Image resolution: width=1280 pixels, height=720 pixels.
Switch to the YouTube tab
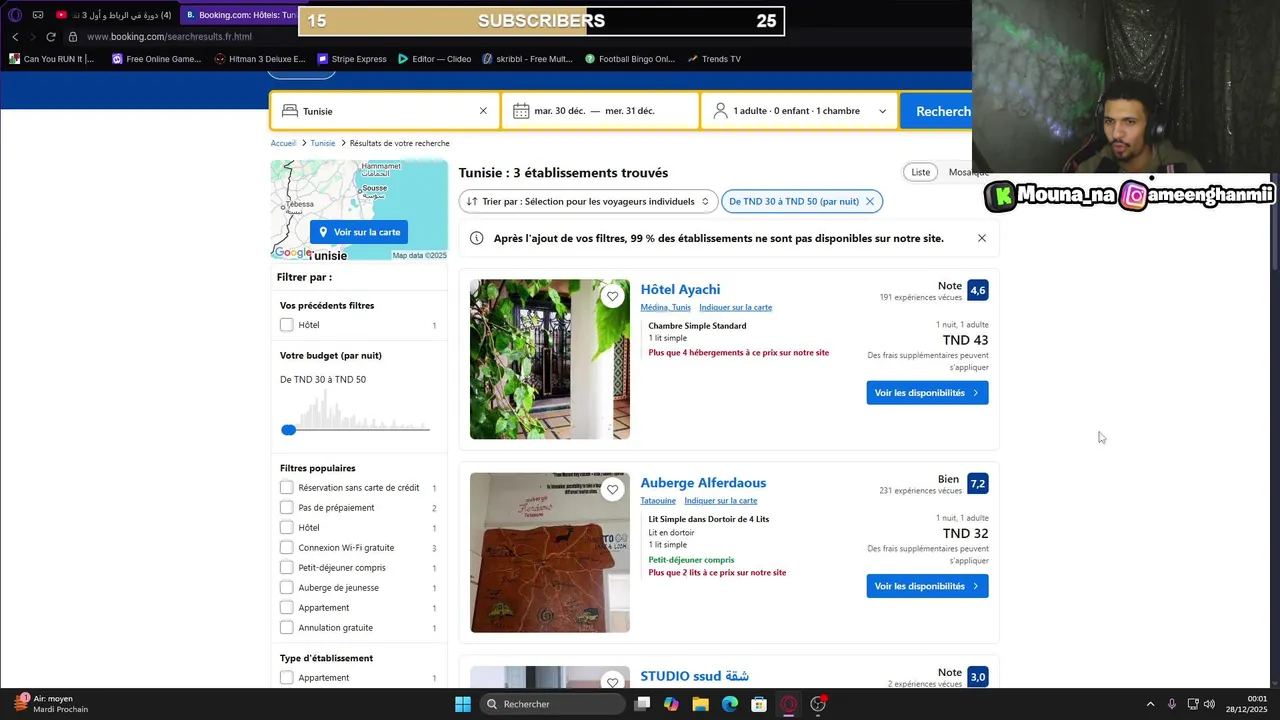[x=114, y=15]
